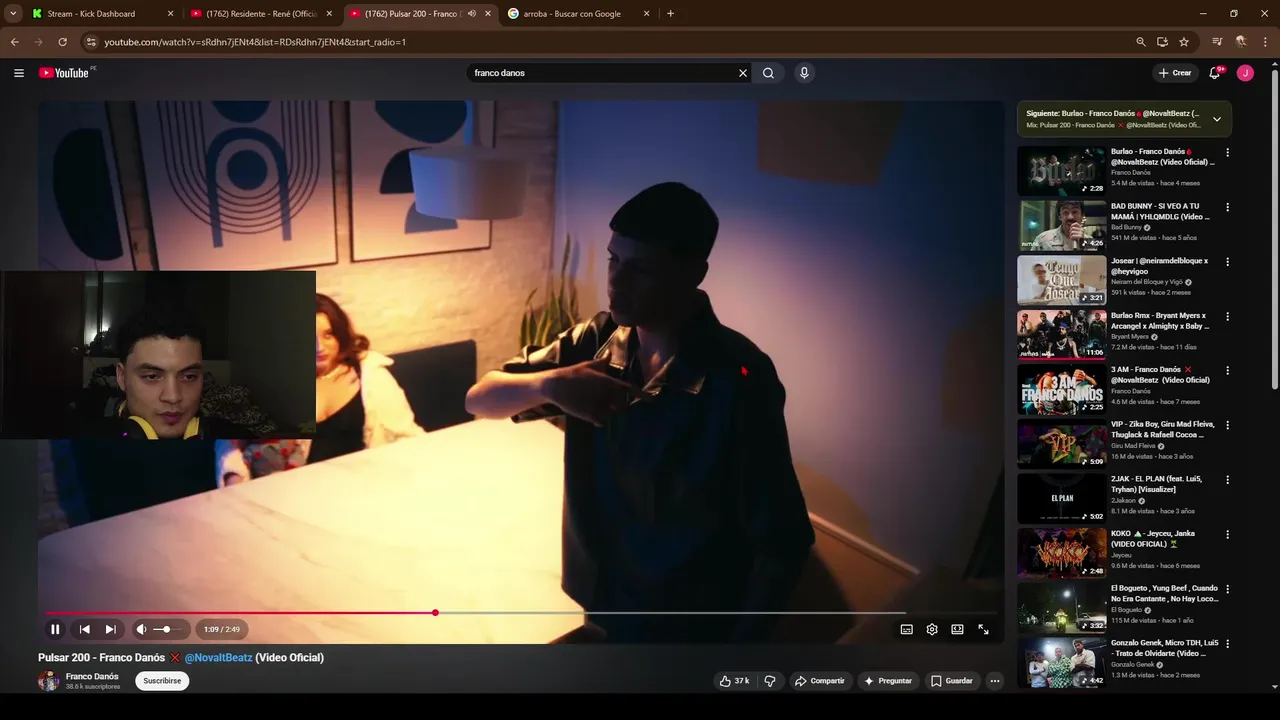The width and height of the screenshot is (1280, 720).
Task: Open Chrome three-dot menu
Action: (x=1266, y=42)
